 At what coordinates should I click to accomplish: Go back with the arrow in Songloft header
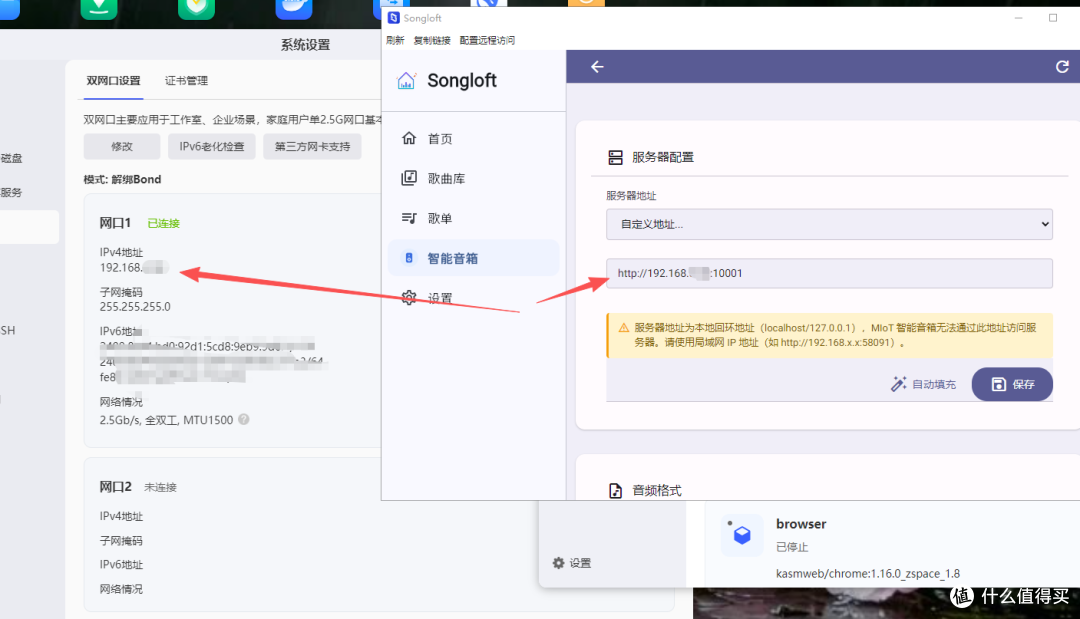click(x=597, y=67)
